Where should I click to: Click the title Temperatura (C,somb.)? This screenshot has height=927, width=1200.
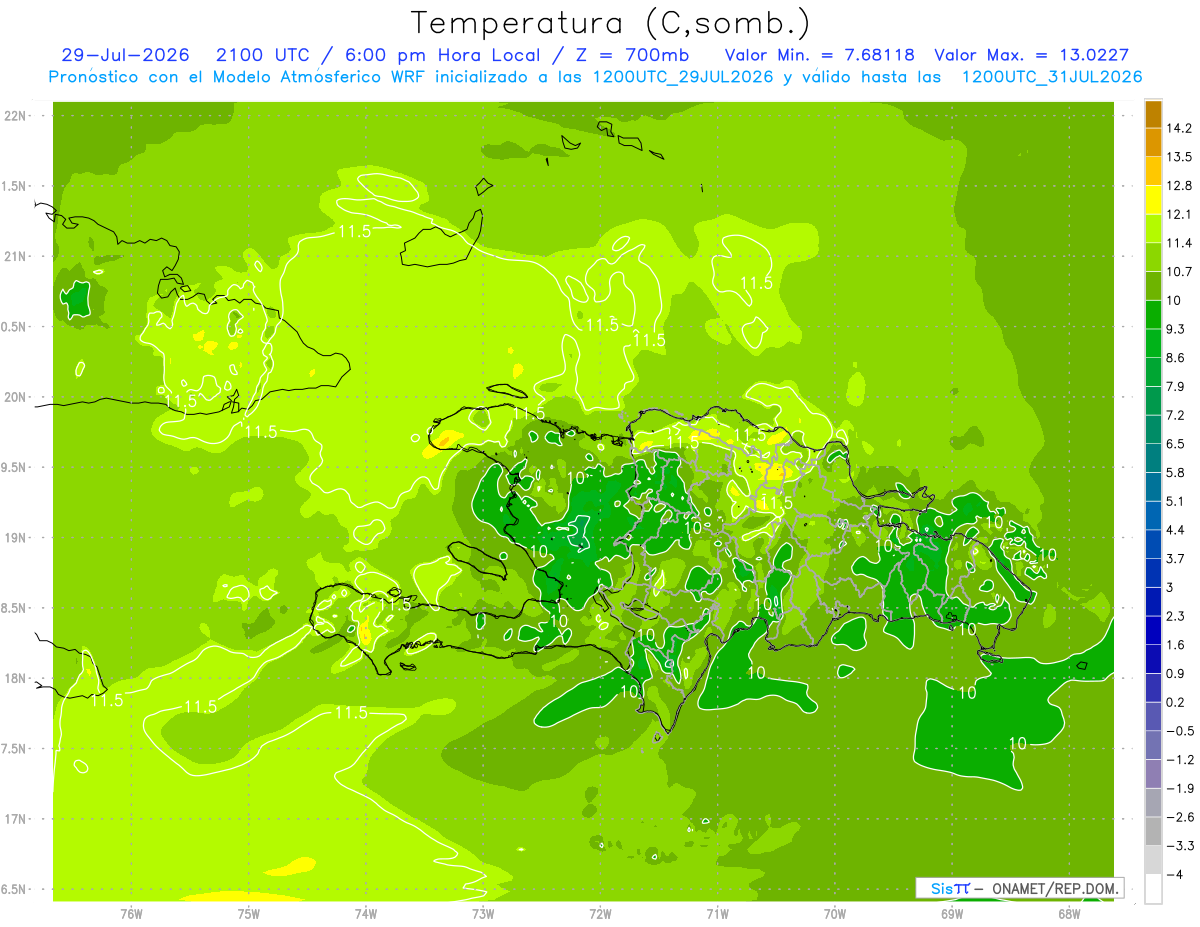coord(611,24)
